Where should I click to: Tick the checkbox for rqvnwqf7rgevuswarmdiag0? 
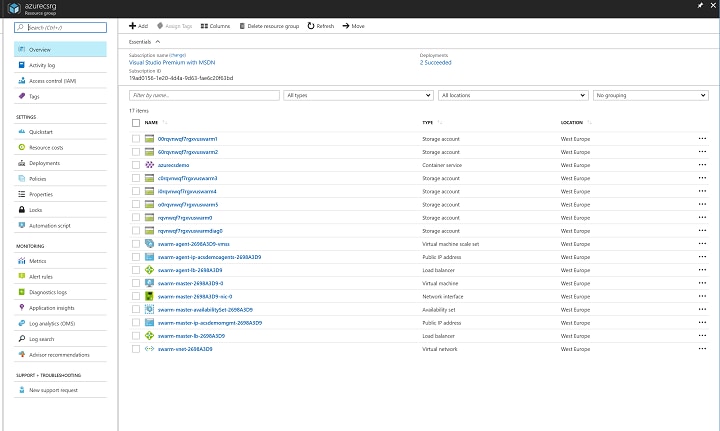(136, 230)
